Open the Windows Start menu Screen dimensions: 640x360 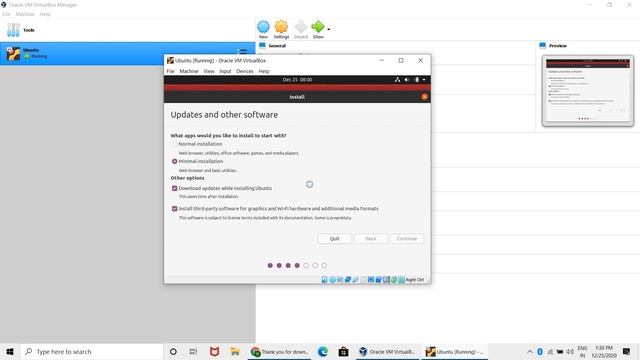[x=10, y=351]
